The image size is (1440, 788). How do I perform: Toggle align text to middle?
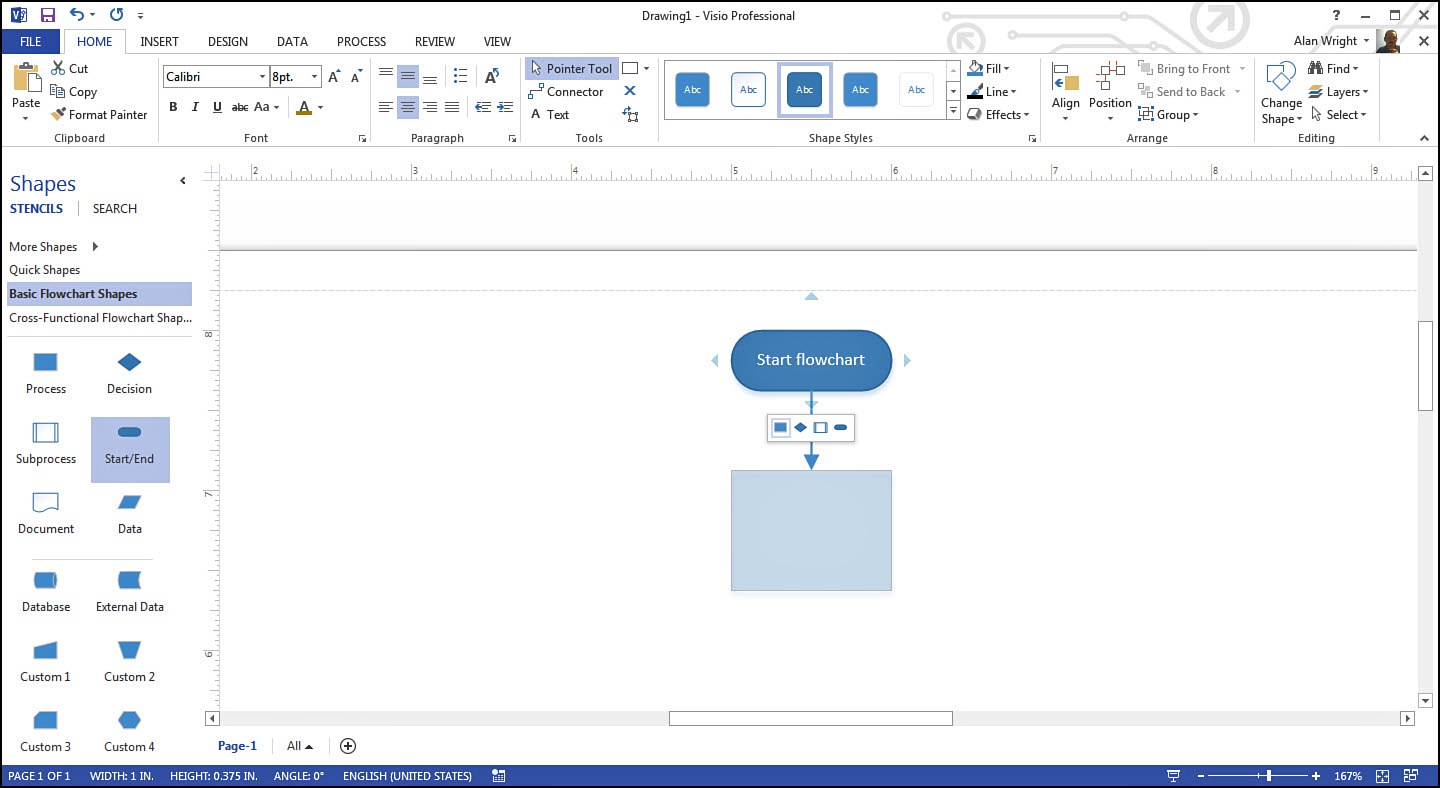coord(408,76)
